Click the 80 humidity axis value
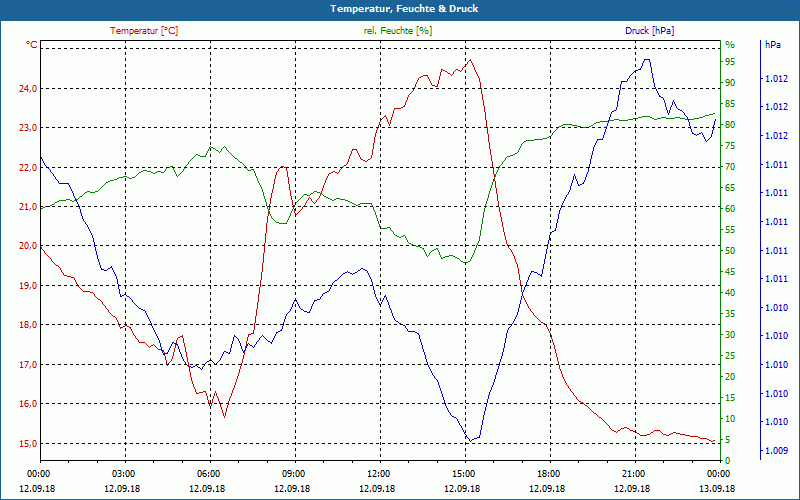This screenshot has height=500, width=800. [x=730, y=125]
